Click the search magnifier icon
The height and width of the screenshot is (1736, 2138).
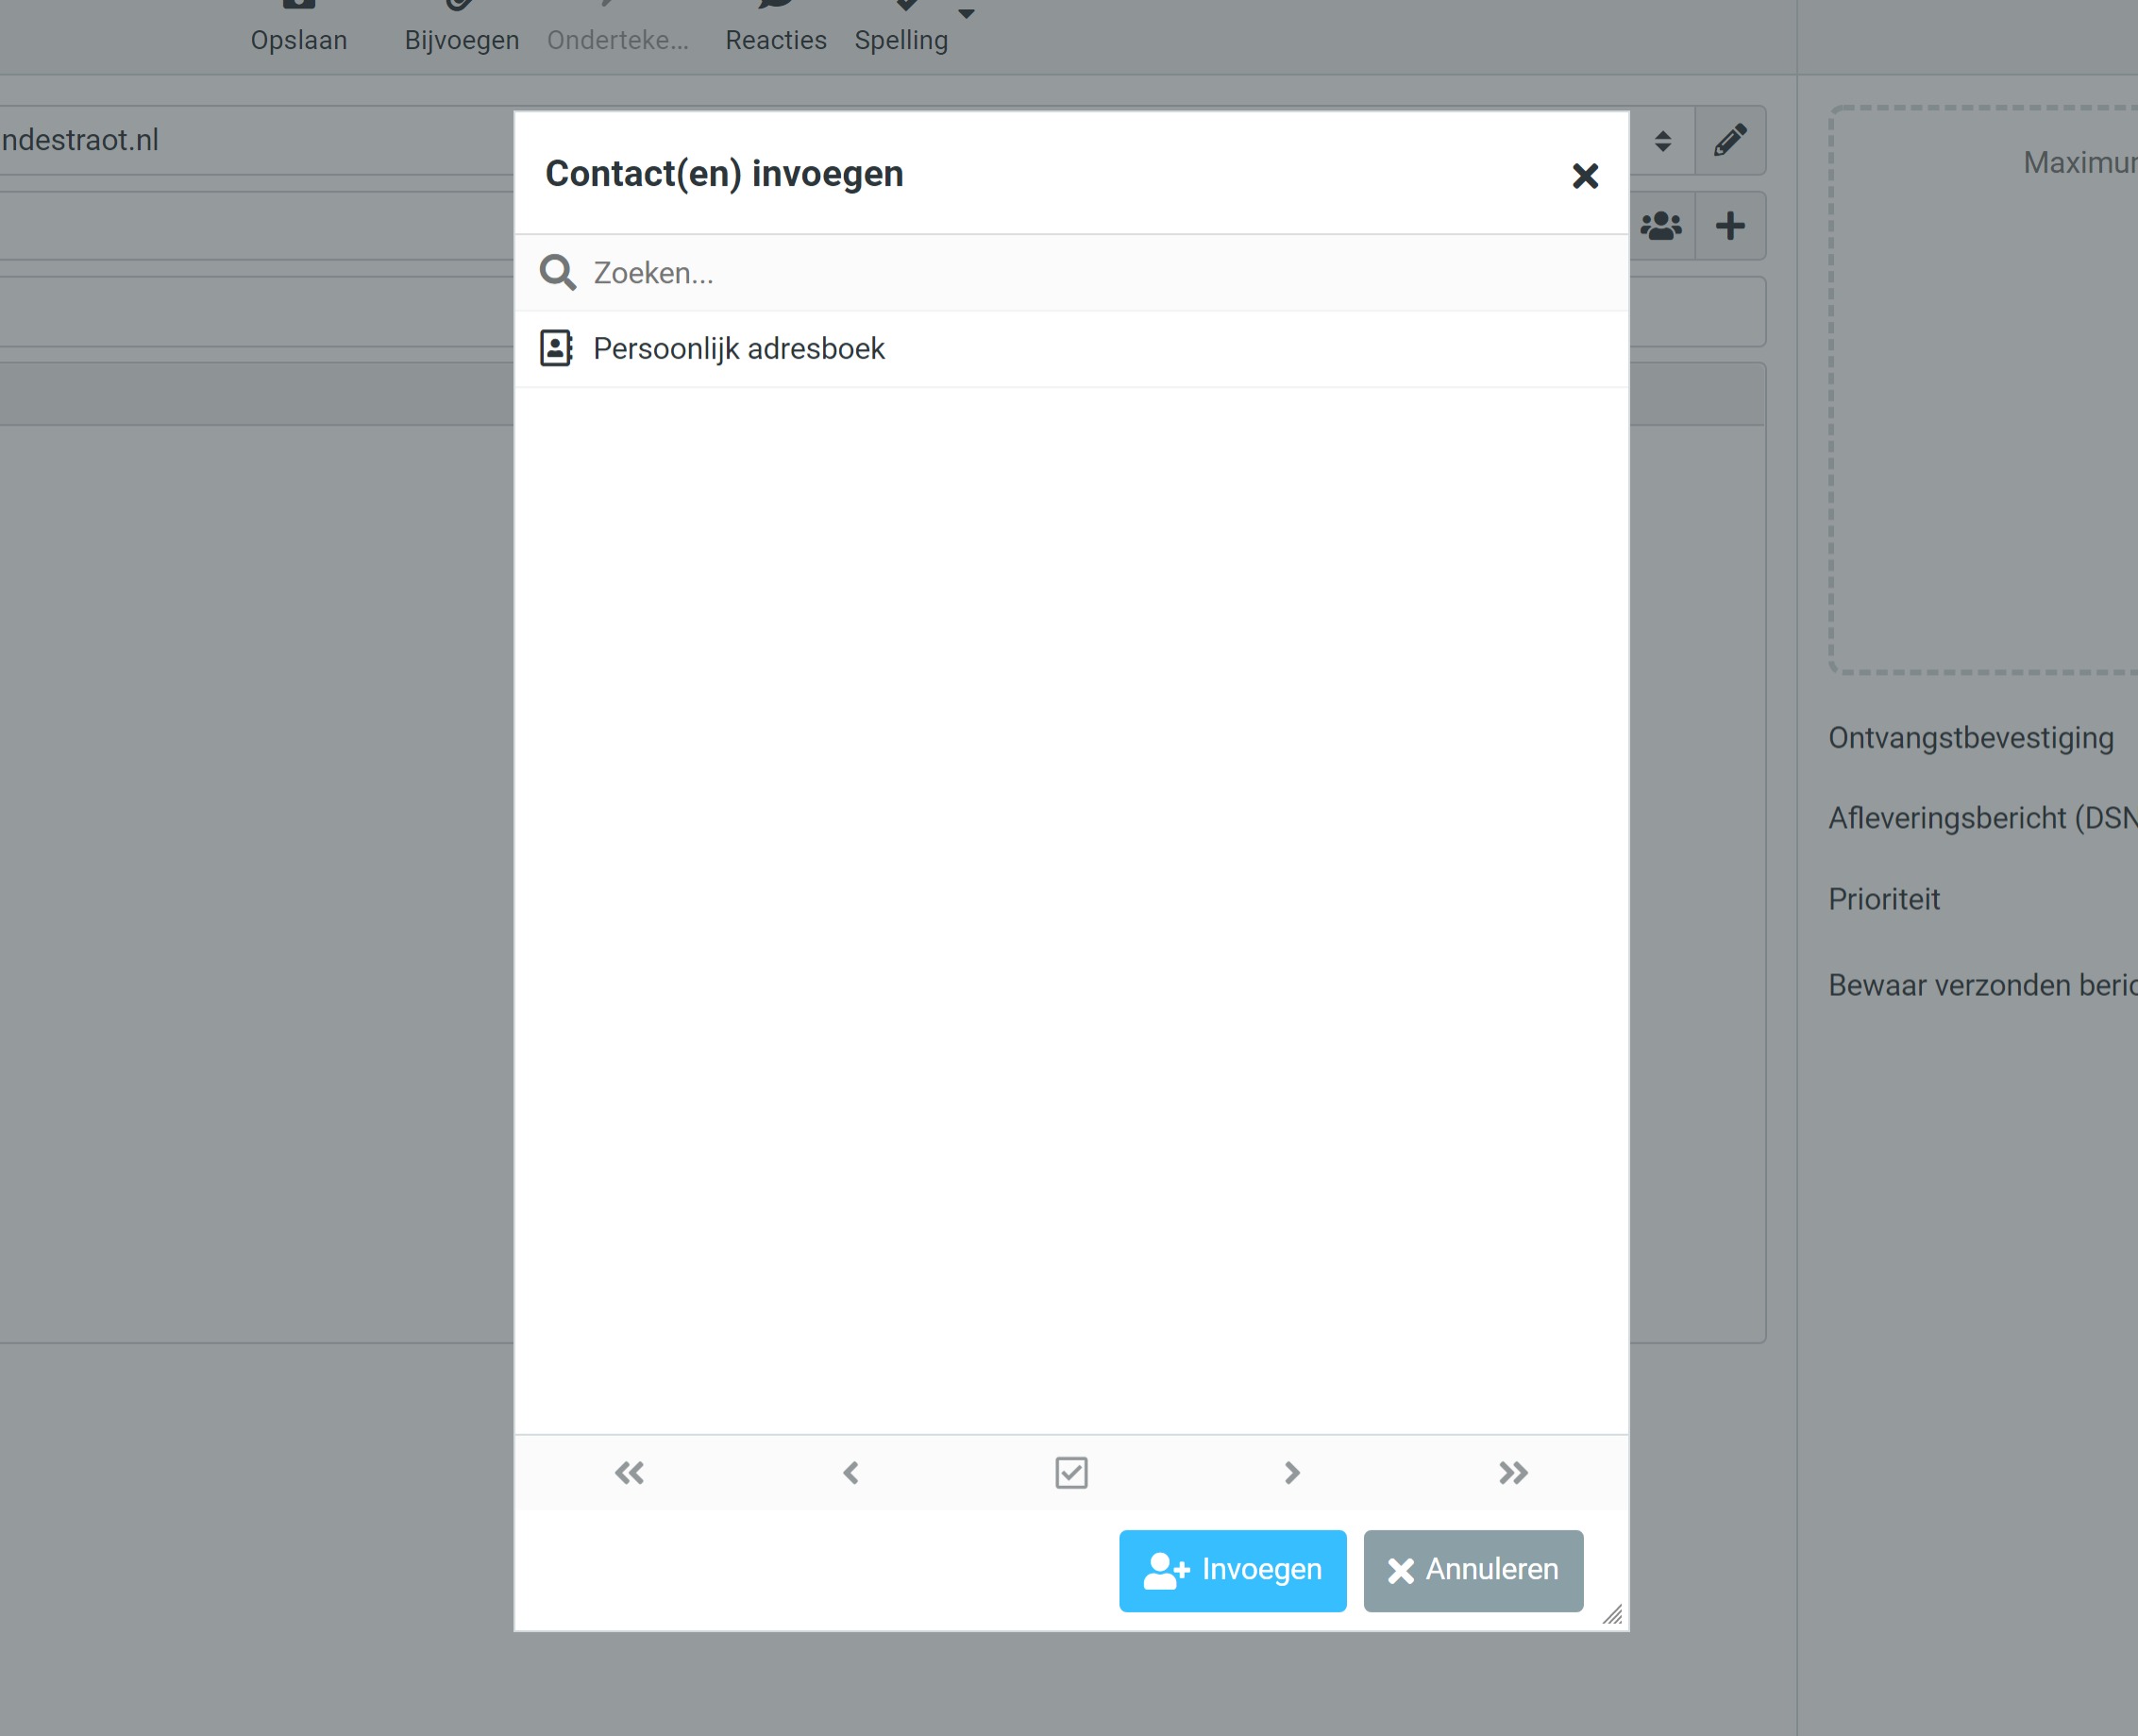click(557, 273)
